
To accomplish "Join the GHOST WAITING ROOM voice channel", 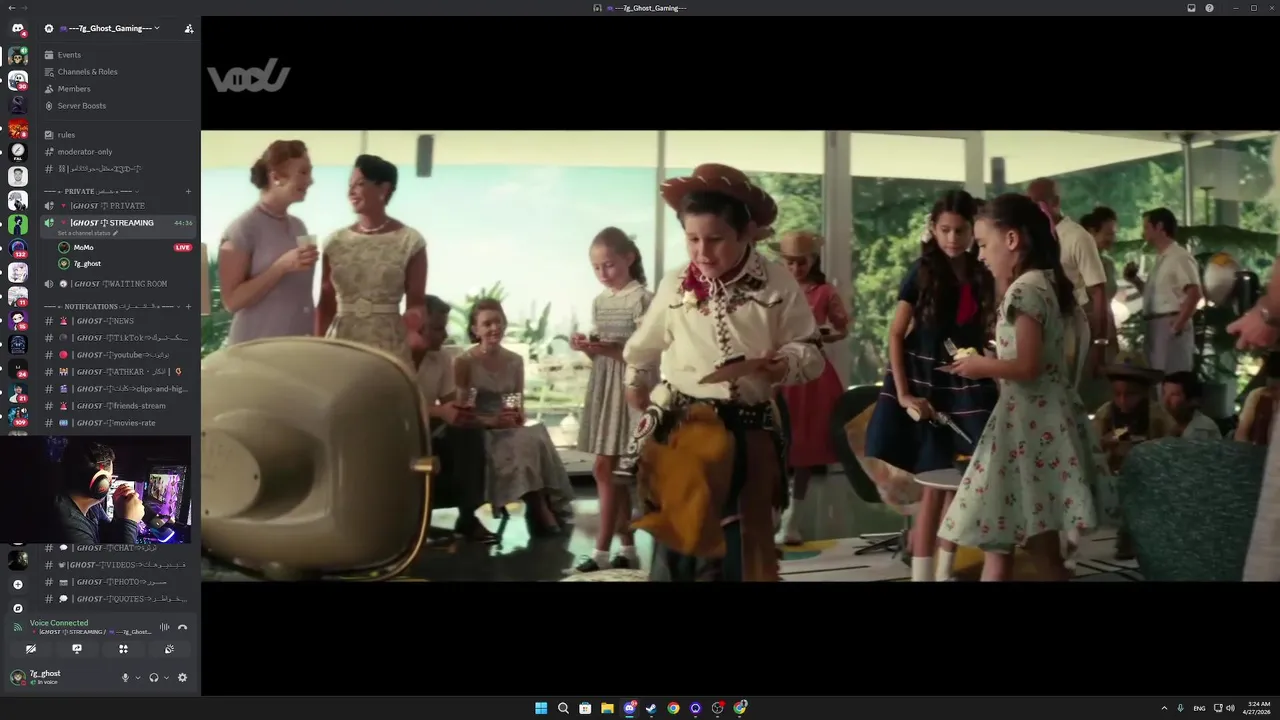I will [119, 284].
